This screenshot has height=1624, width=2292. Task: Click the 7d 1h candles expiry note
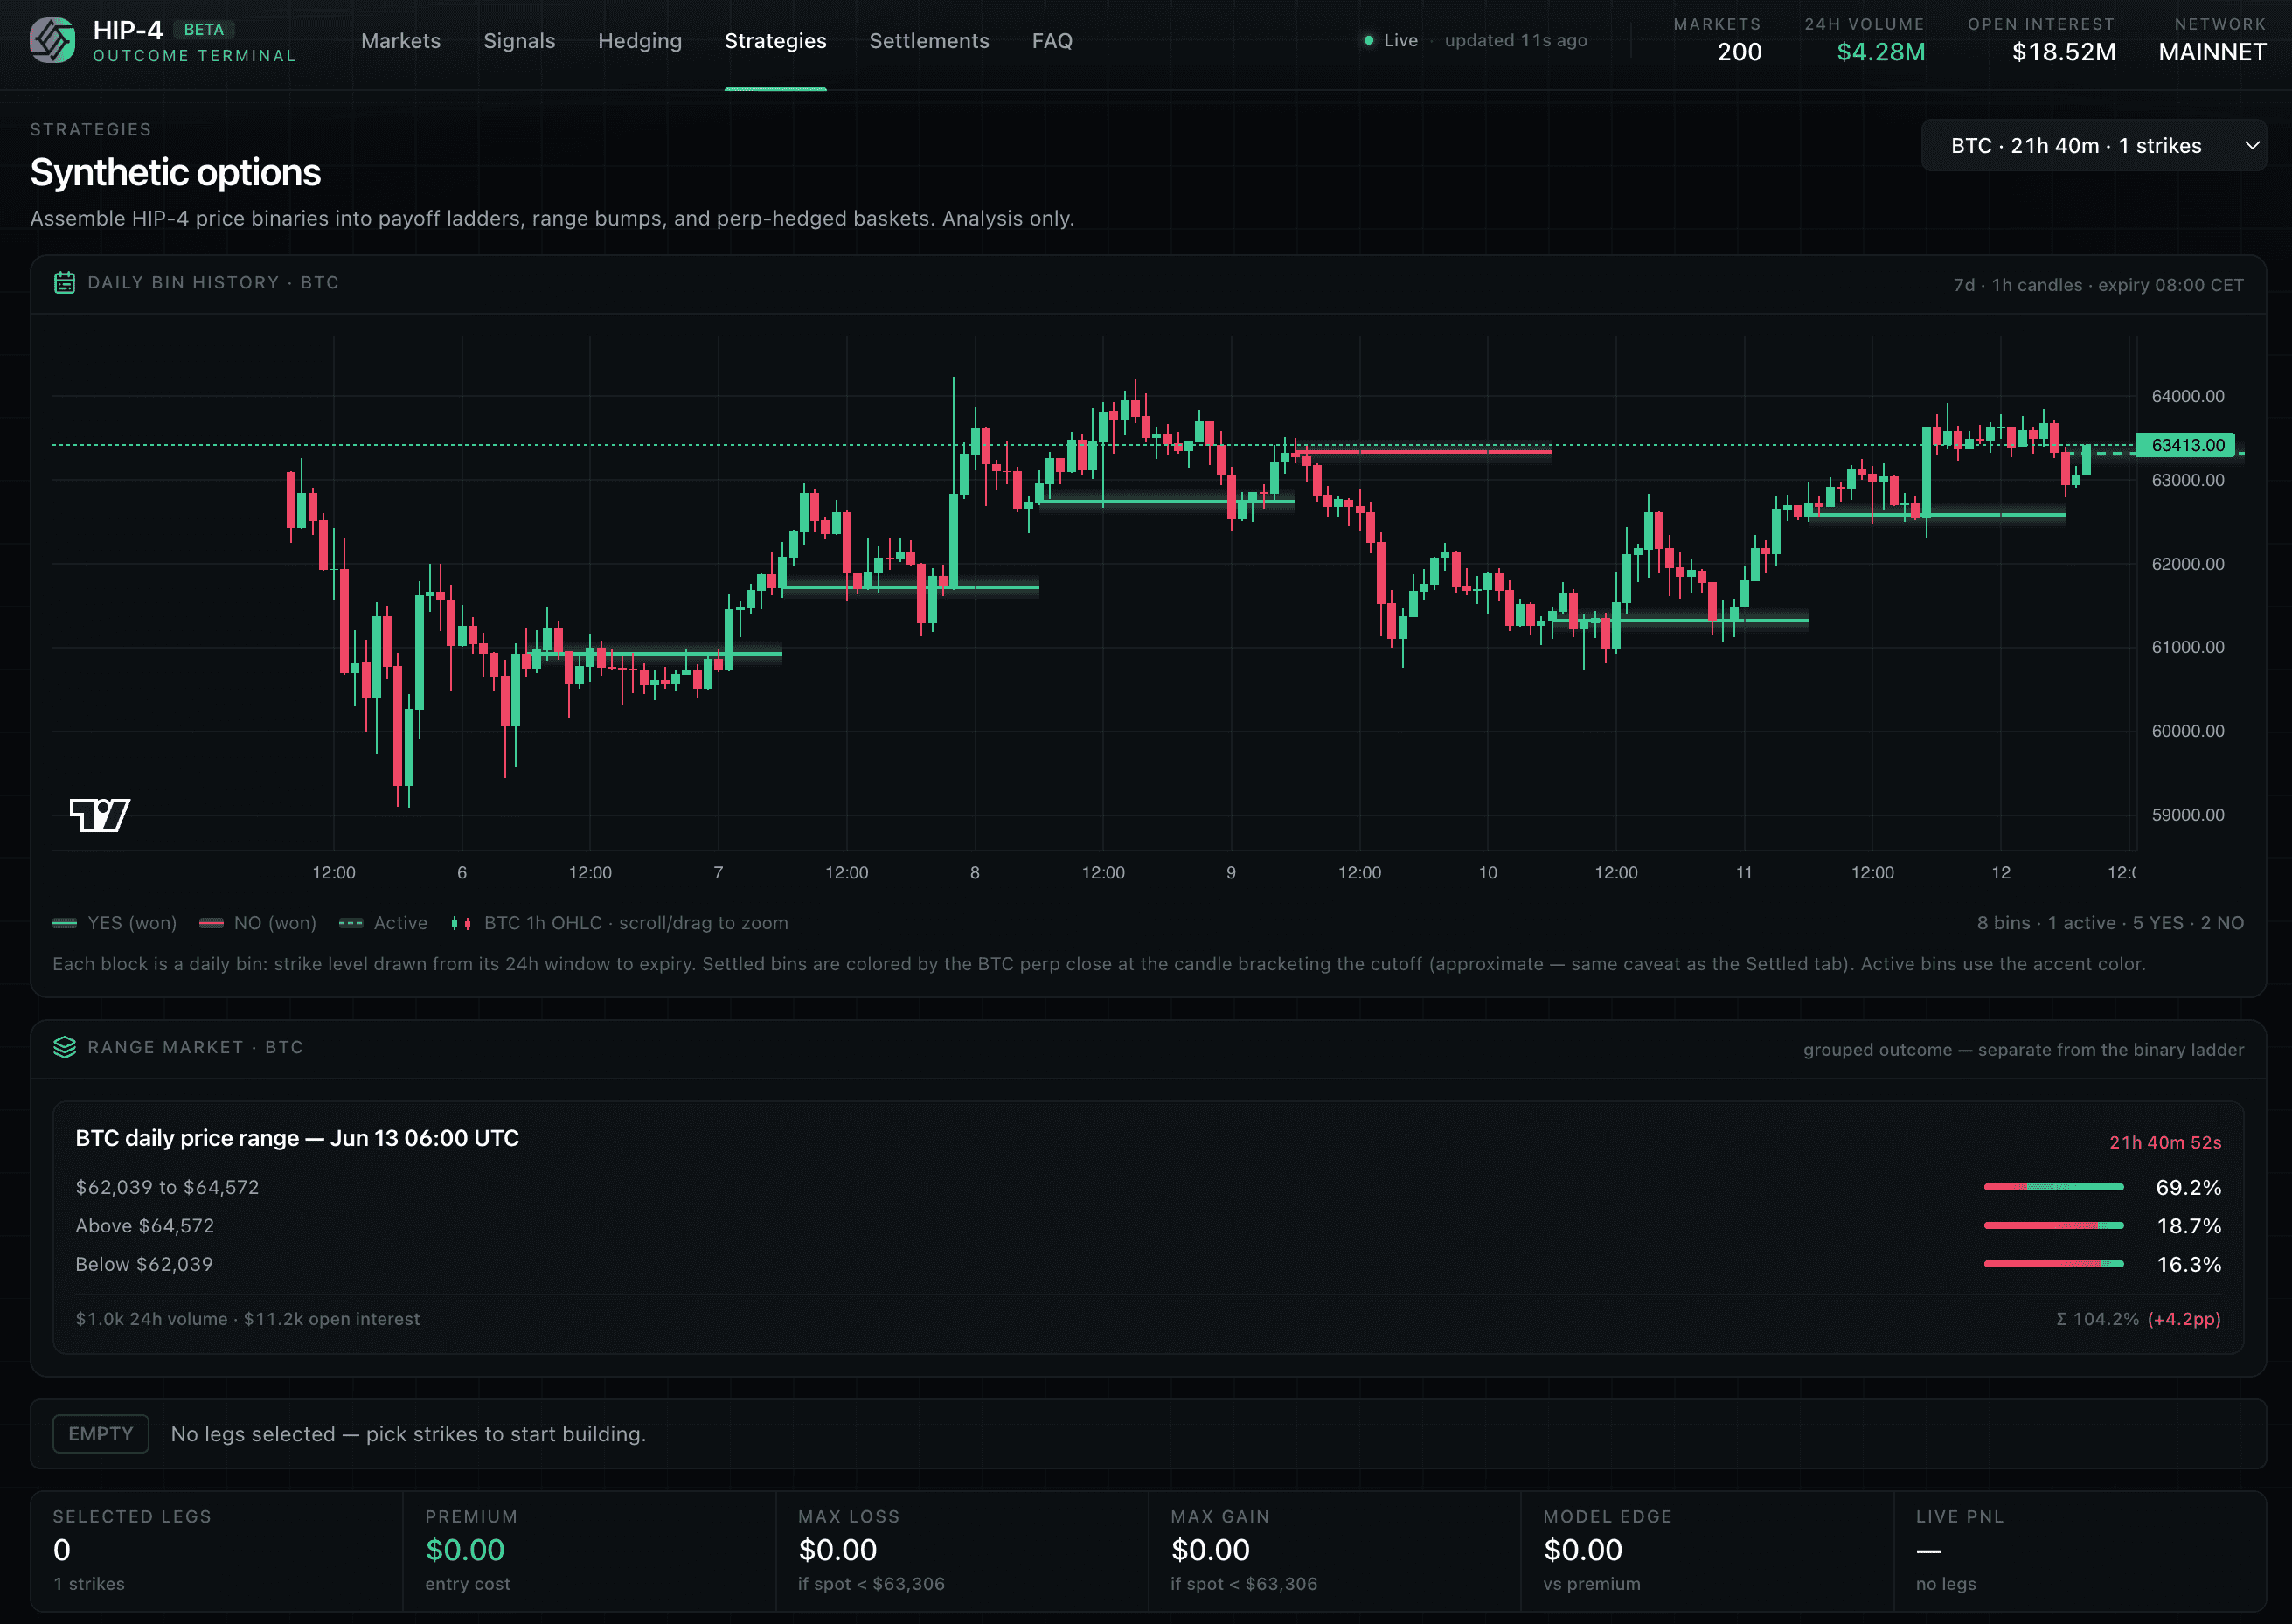click(x=2098, y=285)
